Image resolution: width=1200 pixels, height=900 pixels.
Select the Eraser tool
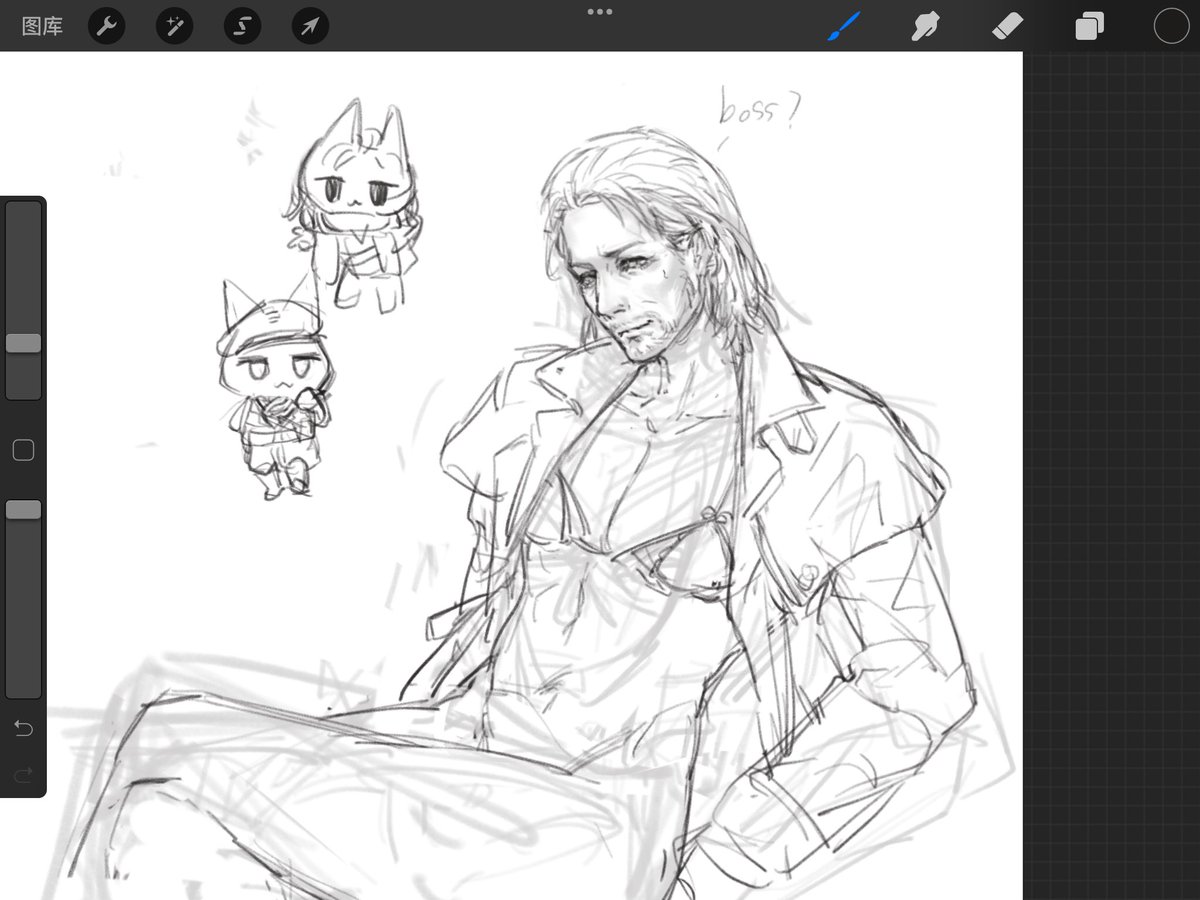(1007, 26)
